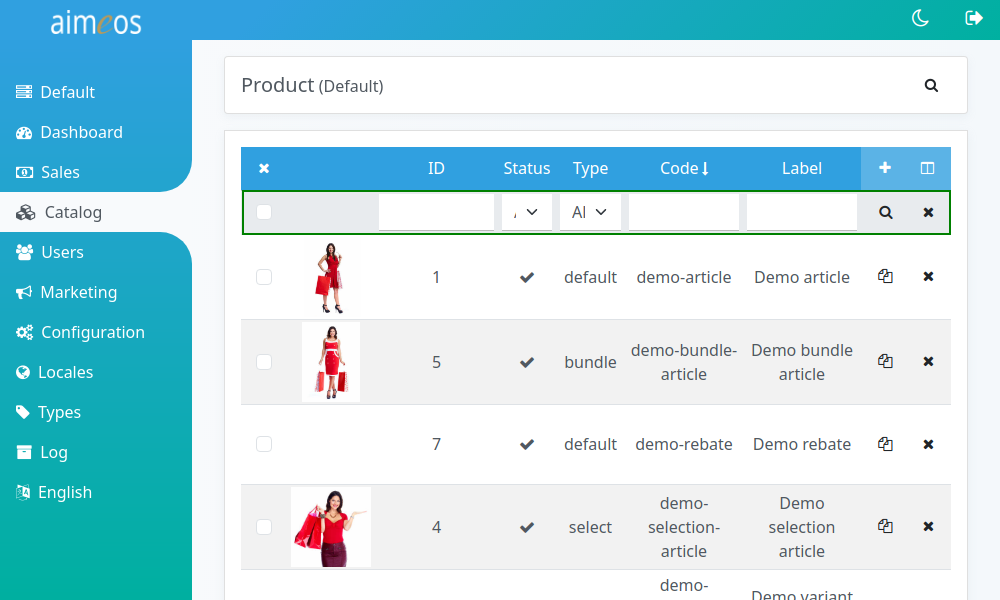Copy the Demo article product
This screenshot has width=1000, height=600.
pos(885,276)
